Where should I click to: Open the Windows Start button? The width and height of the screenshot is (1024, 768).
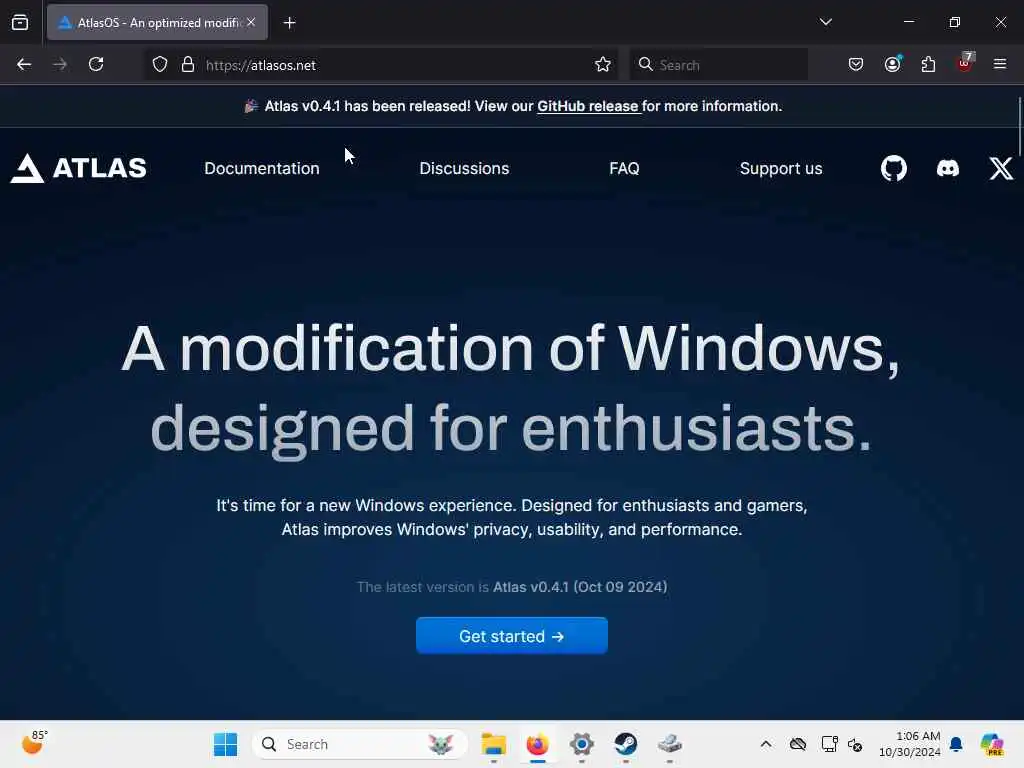(x=225, y=744)
